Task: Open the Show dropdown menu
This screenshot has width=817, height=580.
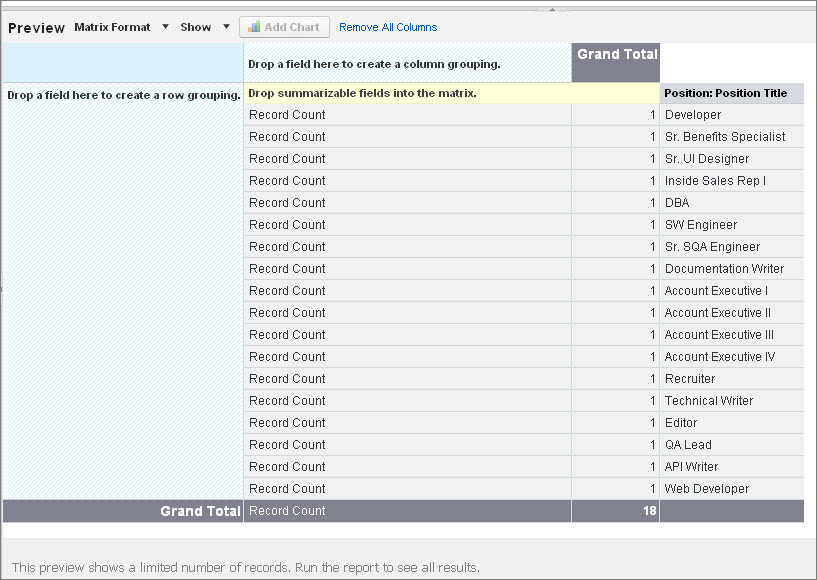Action: pyautogui.click(x=205, y=27)
